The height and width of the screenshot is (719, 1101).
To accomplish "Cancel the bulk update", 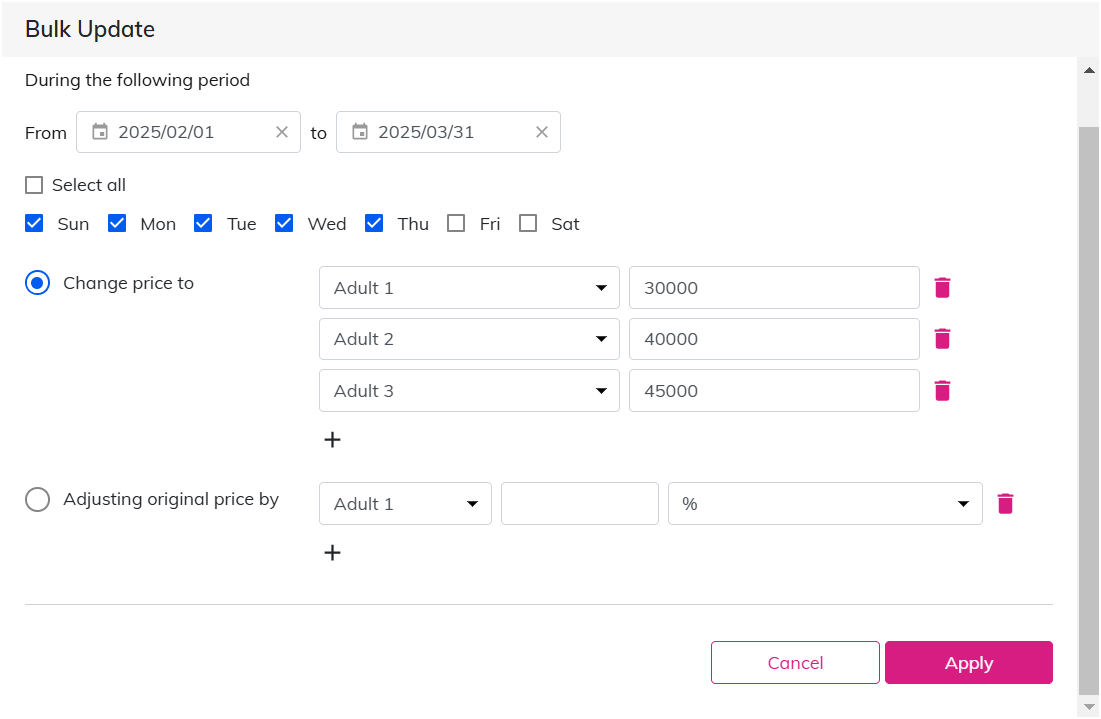I will pyautogui.click(x=795, y=662).
